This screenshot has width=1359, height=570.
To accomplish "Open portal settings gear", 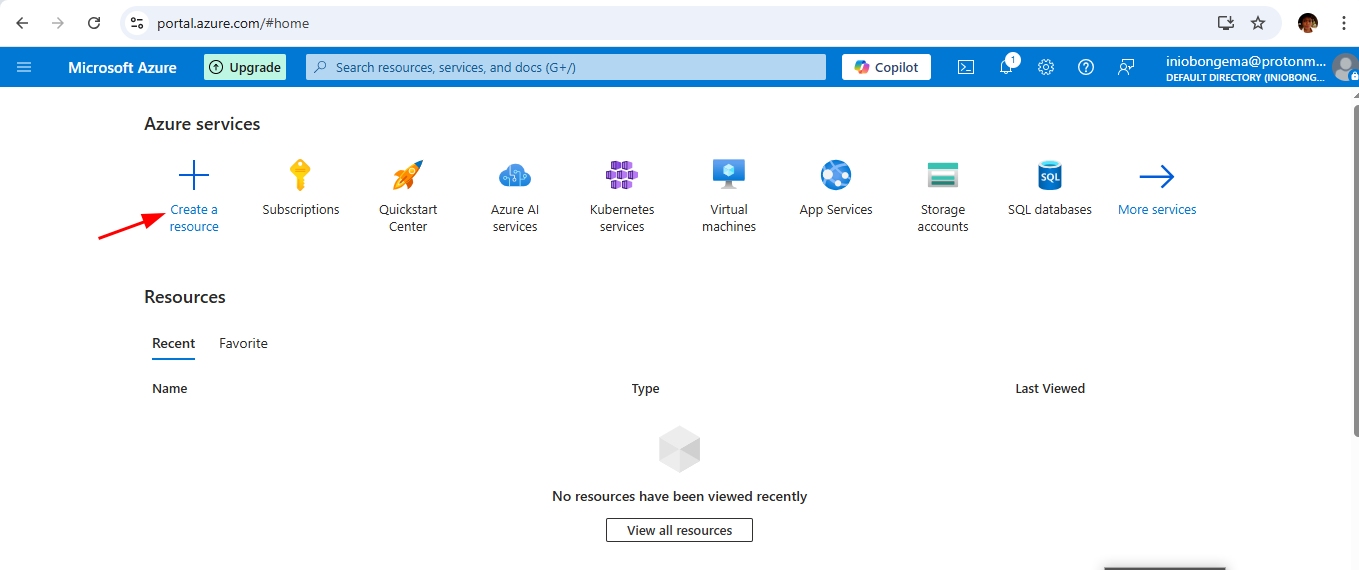I will tap(1046, 67).
